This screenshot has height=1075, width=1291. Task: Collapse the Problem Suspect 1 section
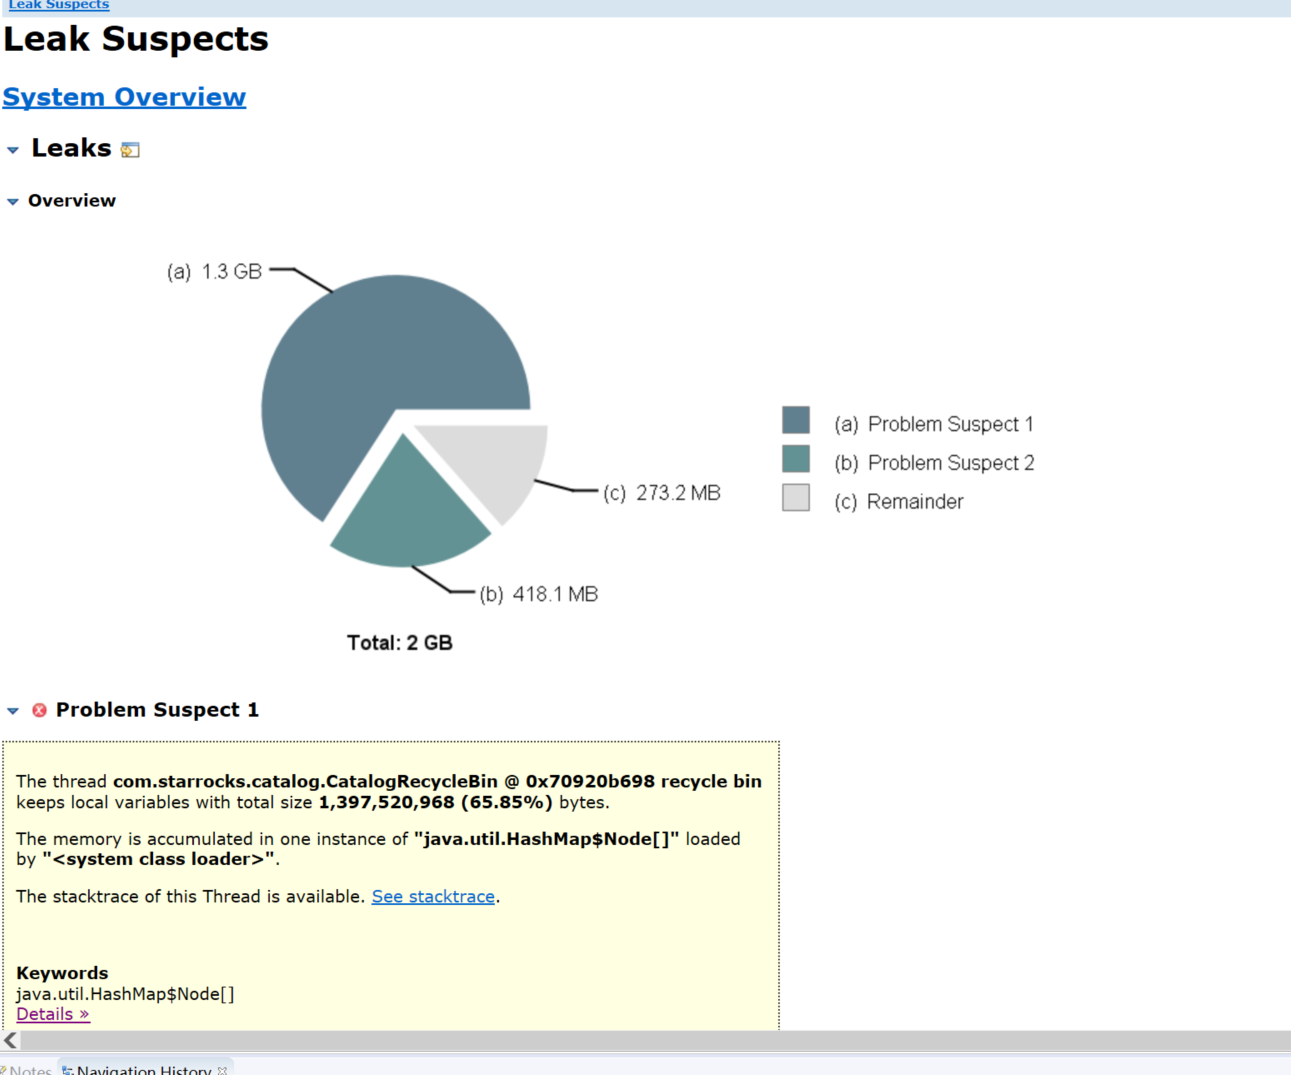[13, 711]
